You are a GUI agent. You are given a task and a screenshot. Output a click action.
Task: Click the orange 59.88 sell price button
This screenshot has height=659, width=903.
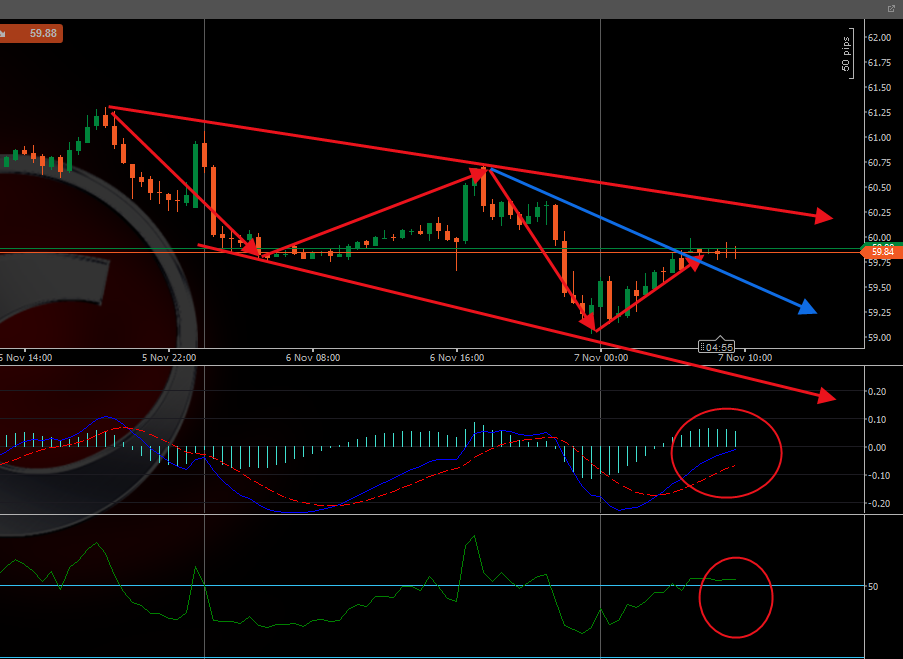[31, 33]
